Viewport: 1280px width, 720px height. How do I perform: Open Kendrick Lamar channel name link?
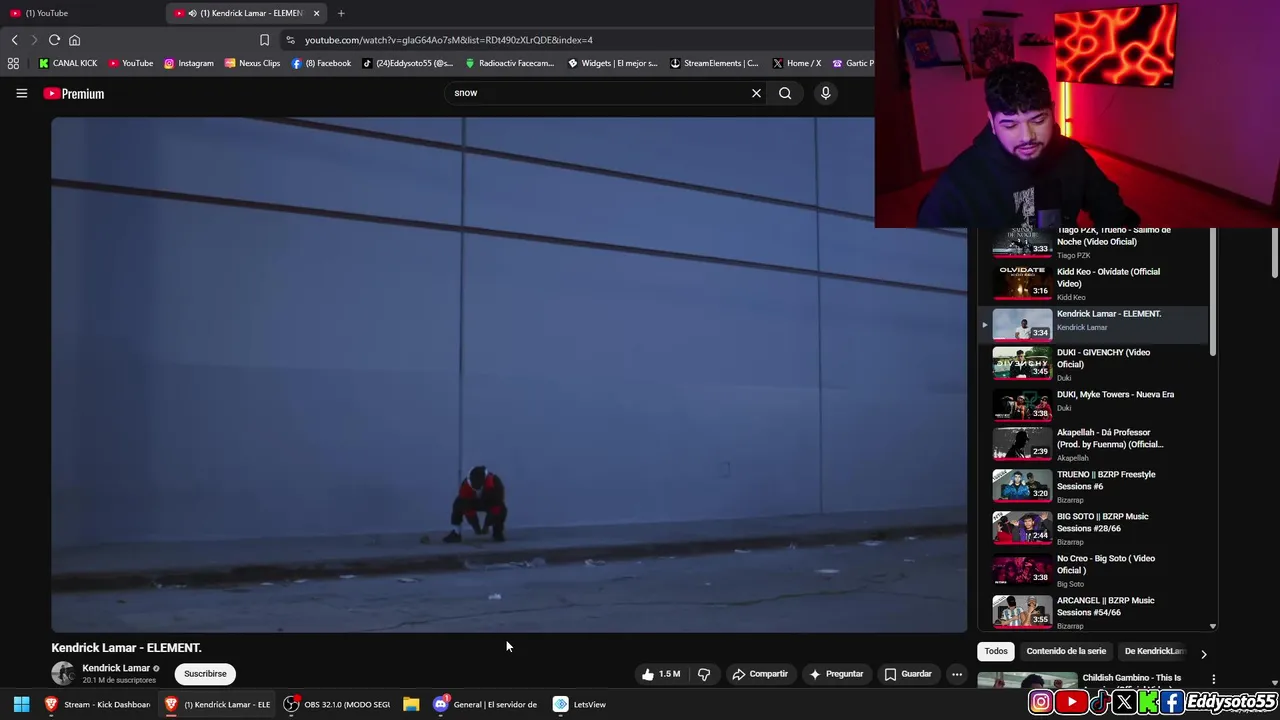(x=116, y=668)
